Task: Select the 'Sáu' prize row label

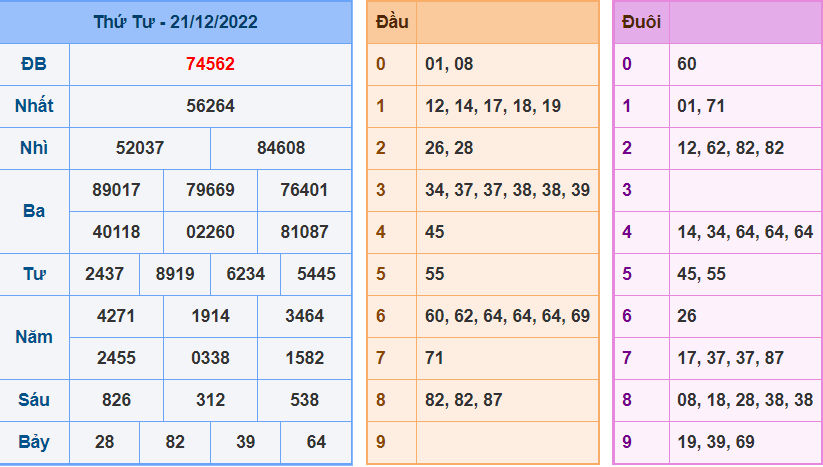Action: click(34, 400)
